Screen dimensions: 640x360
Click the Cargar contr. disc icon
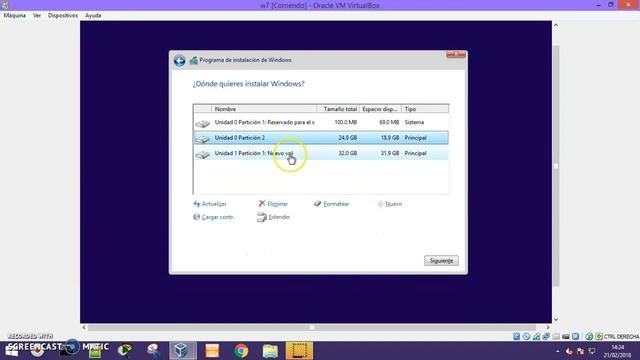tap(196, 217)
